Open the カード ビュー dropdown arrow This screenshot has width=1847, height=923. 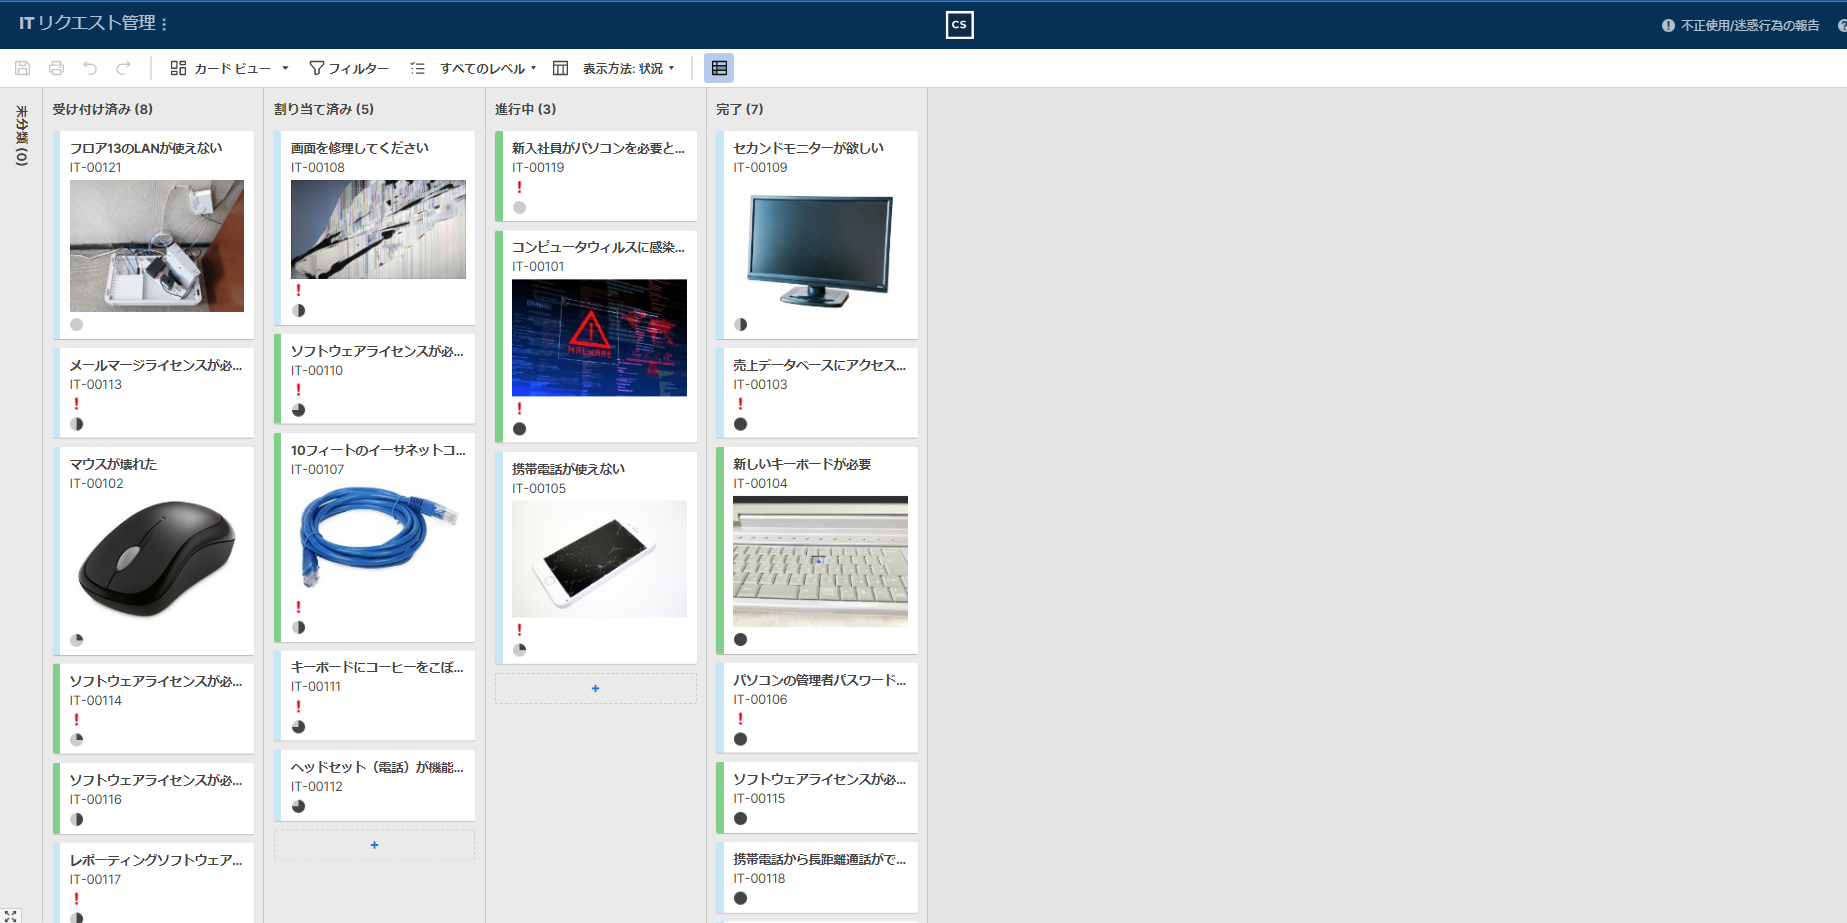click(286, 67)
